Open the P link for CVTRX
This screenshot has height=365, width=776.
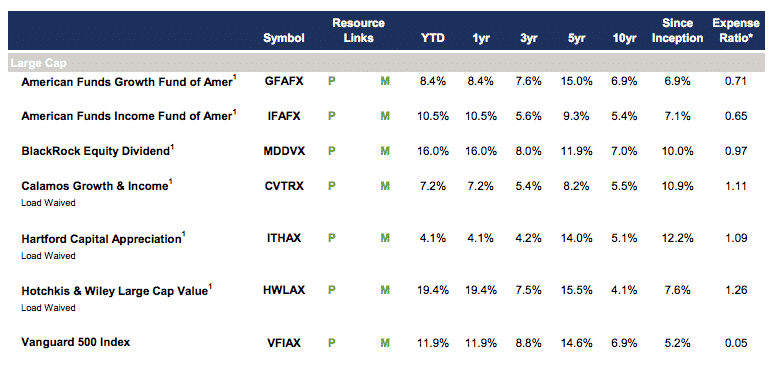(332, 186)
